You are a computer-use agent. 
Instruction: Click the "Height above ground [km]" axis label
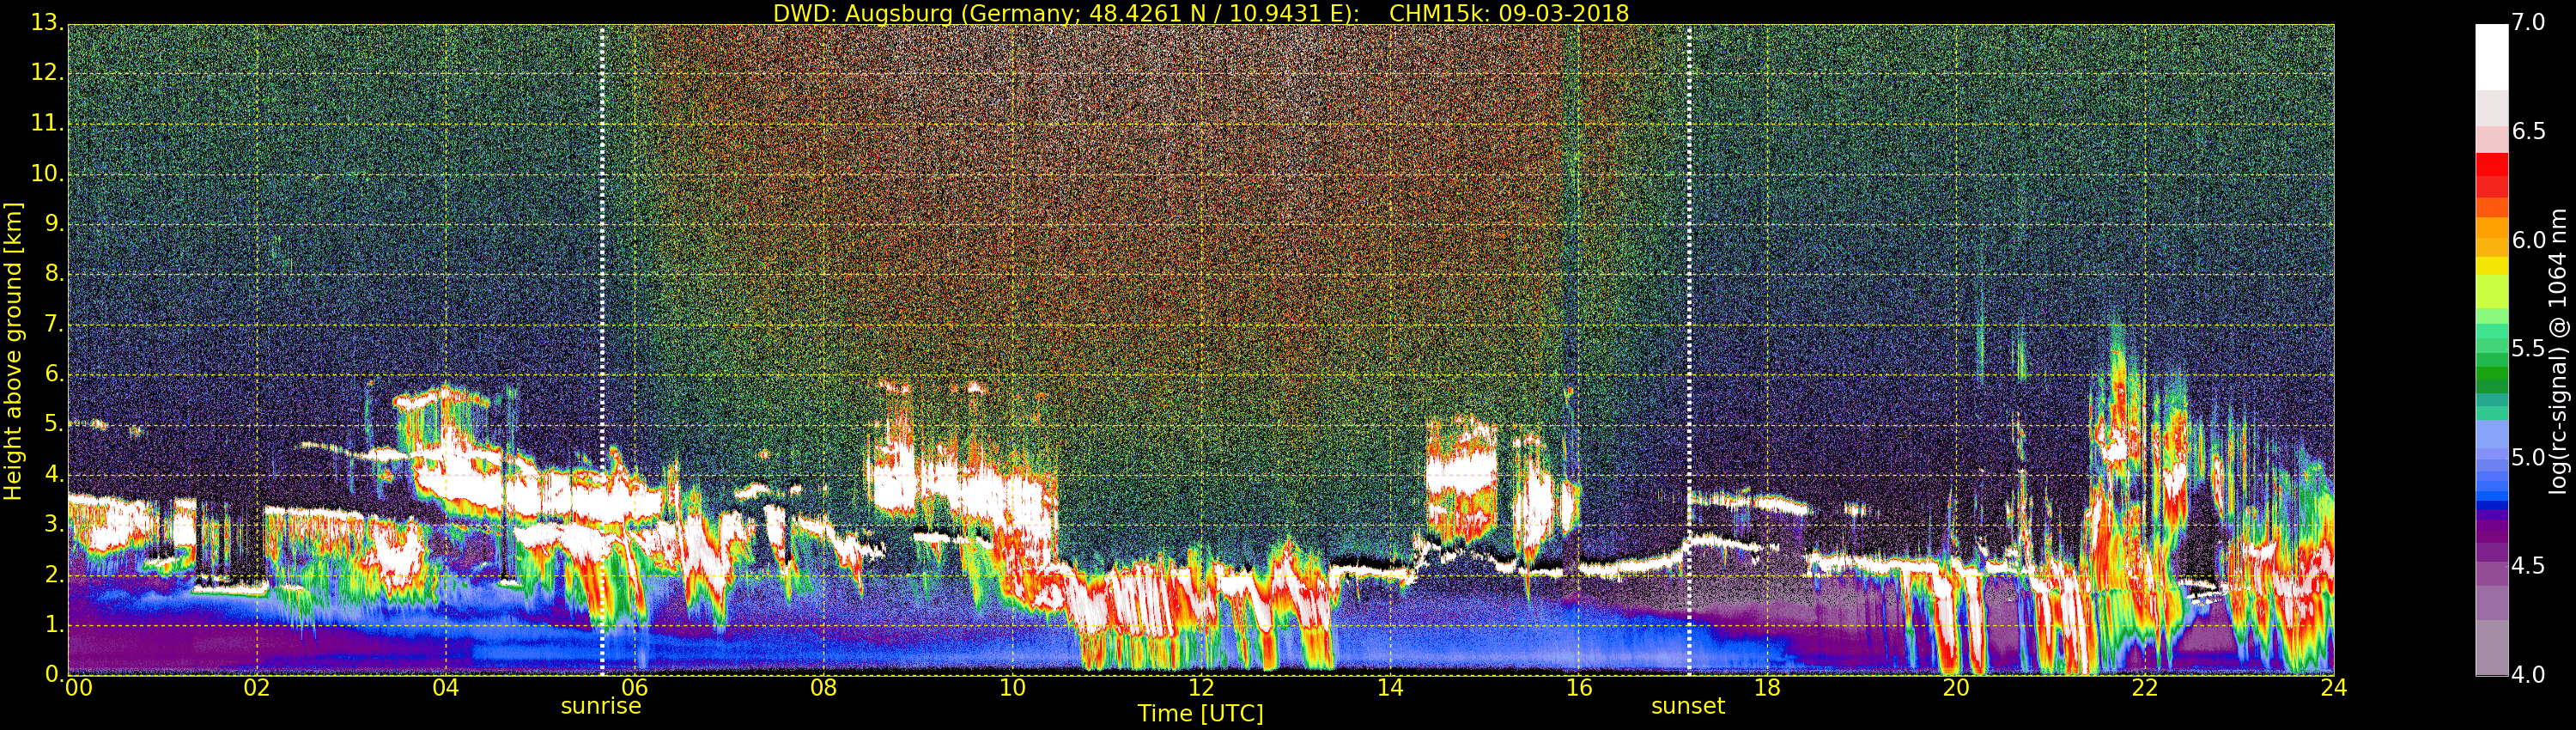(x=13, y=351)
